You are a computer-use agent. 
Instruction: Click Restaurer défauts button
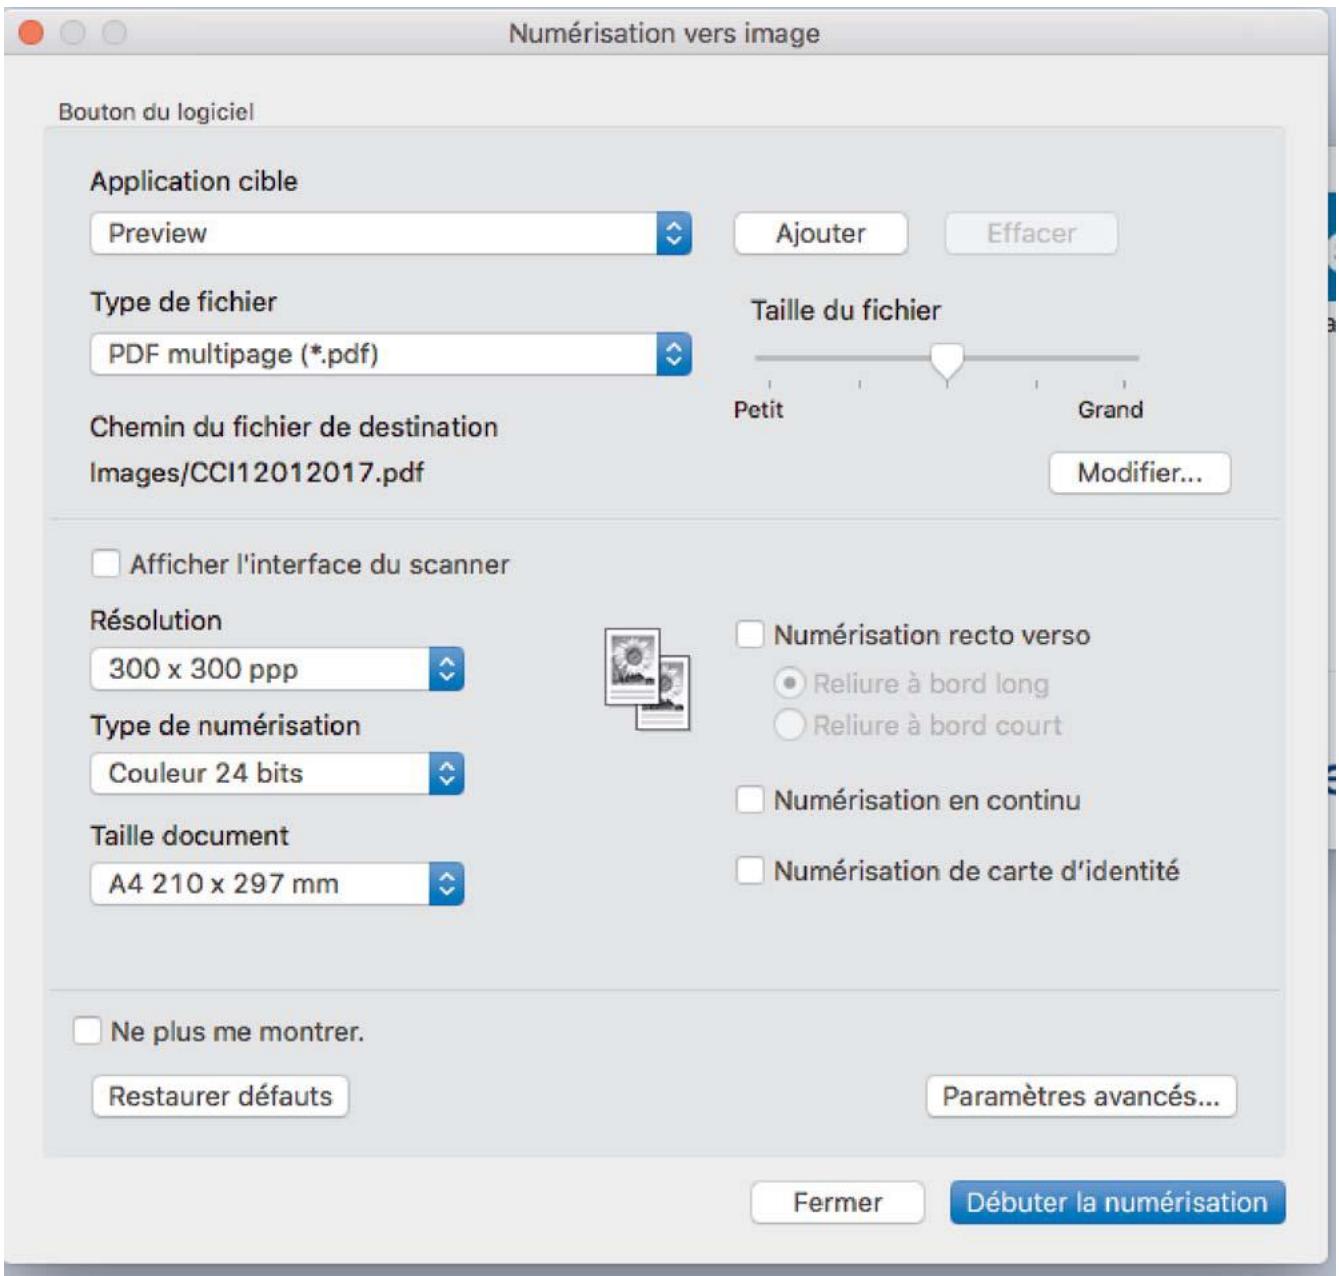pos(220,1096)
